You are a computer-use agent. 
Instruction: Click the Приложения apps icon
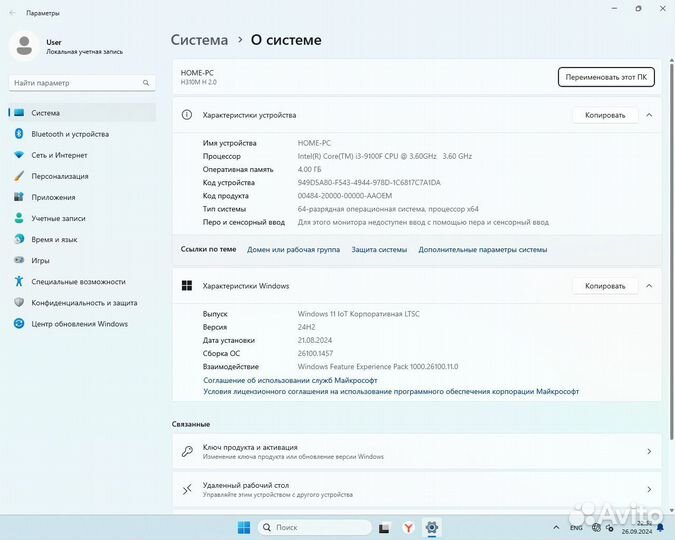click(x=19, y=197)
